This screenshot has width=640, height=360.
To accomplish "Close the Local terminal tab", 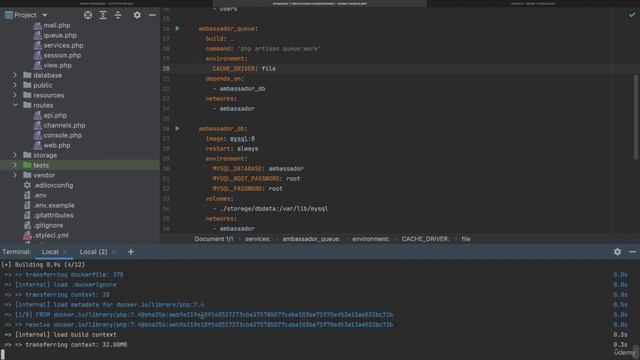I will point(65,252).
